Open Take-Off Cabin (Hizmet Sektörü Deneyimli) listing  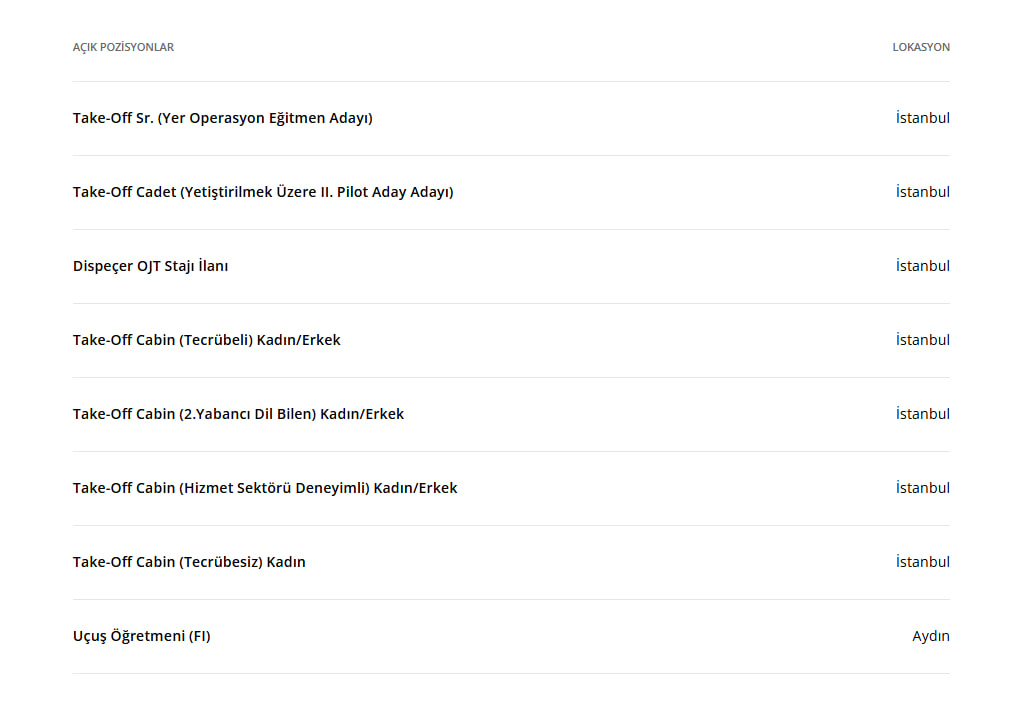click(x=265, y=488)
